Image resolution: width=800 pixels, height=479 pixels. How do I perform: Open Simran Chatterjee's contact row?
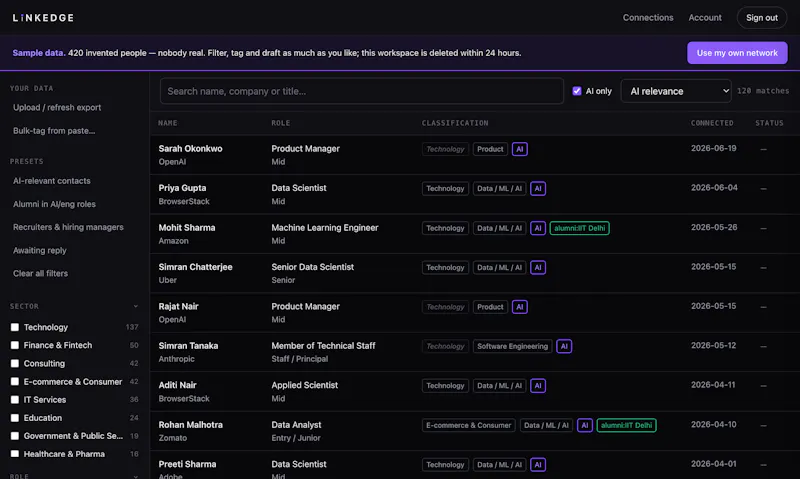click(x=474, y=273)
